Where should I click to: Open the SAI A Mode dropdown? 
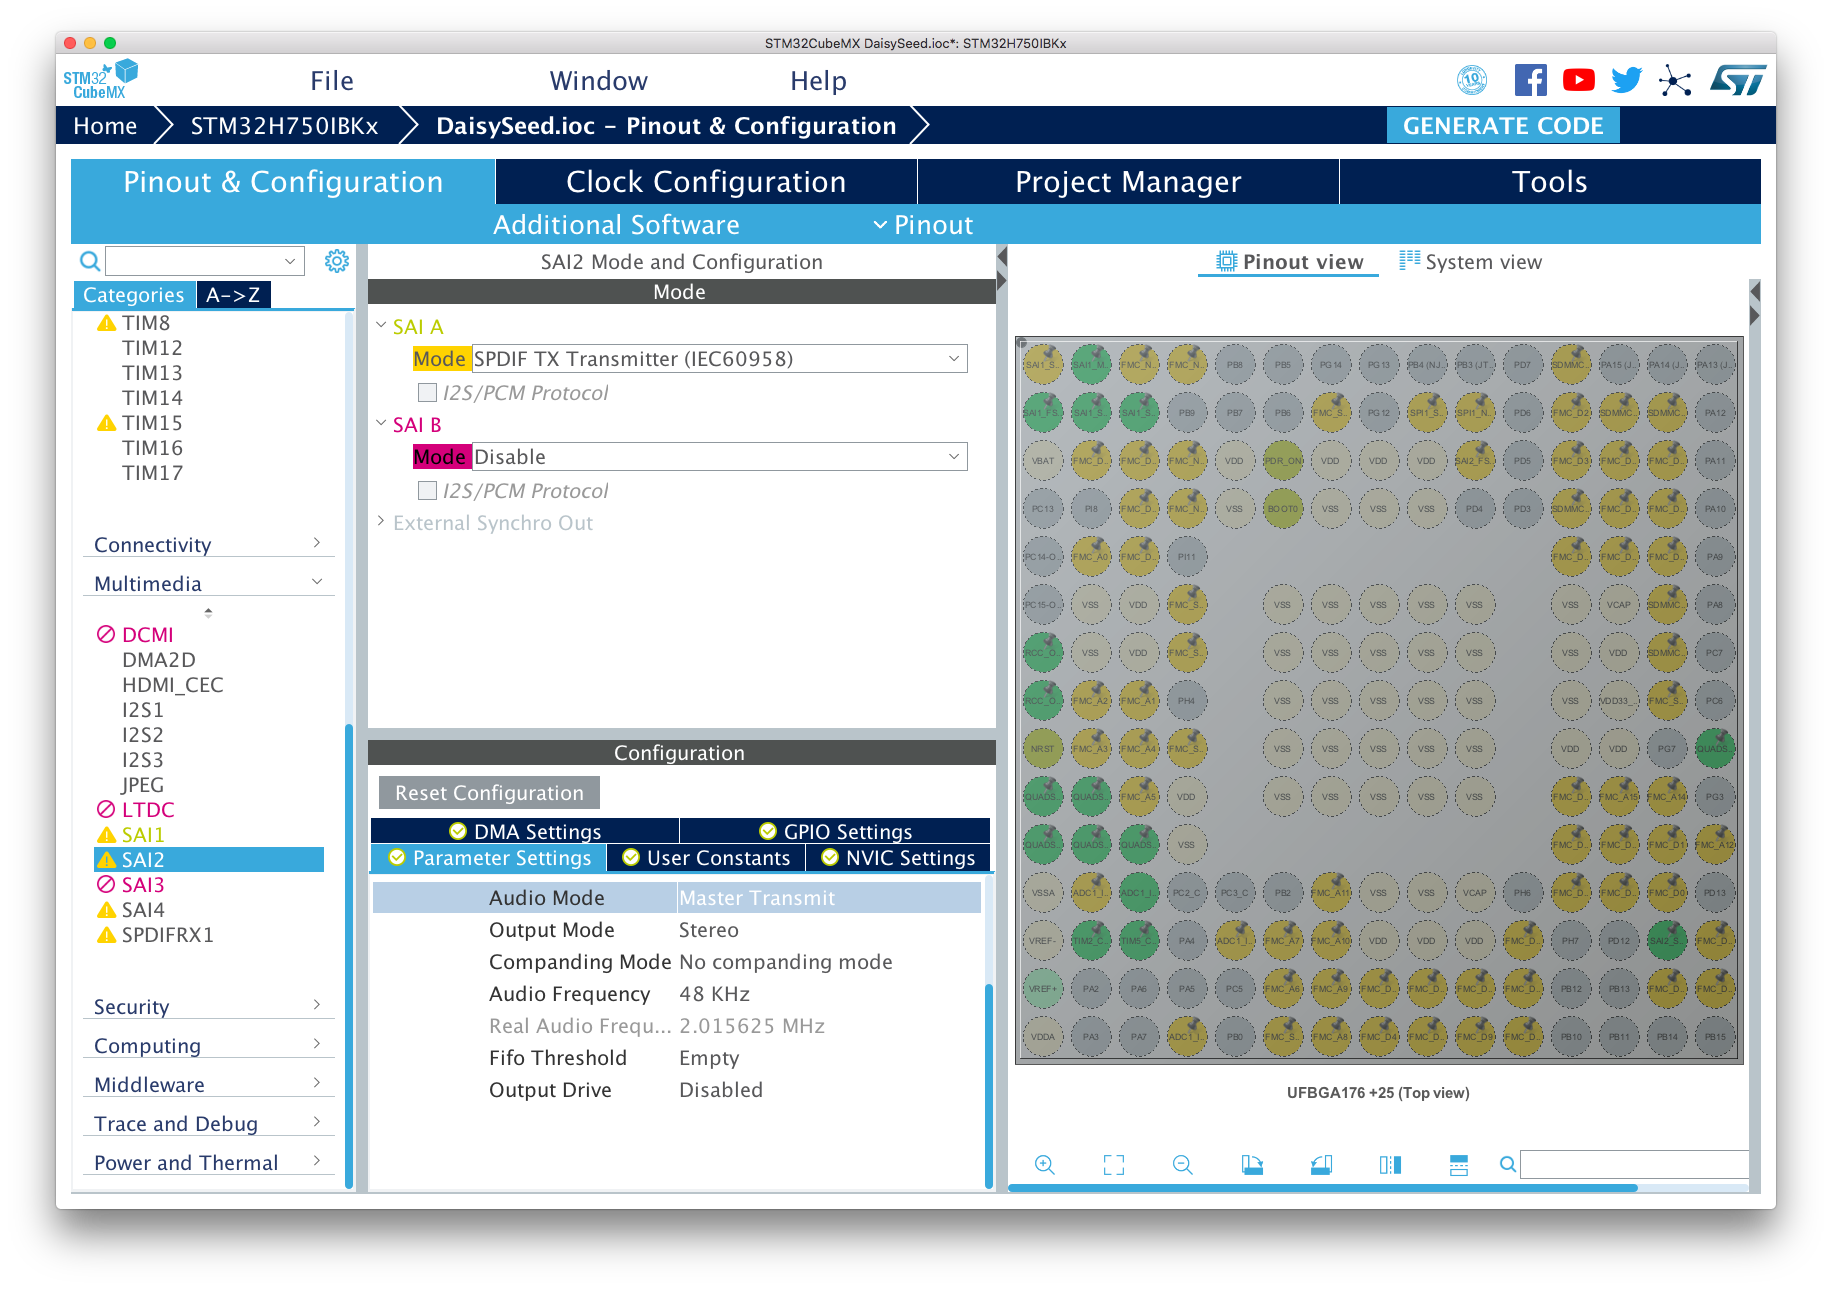pyautogui.click(x=718, y=359)
